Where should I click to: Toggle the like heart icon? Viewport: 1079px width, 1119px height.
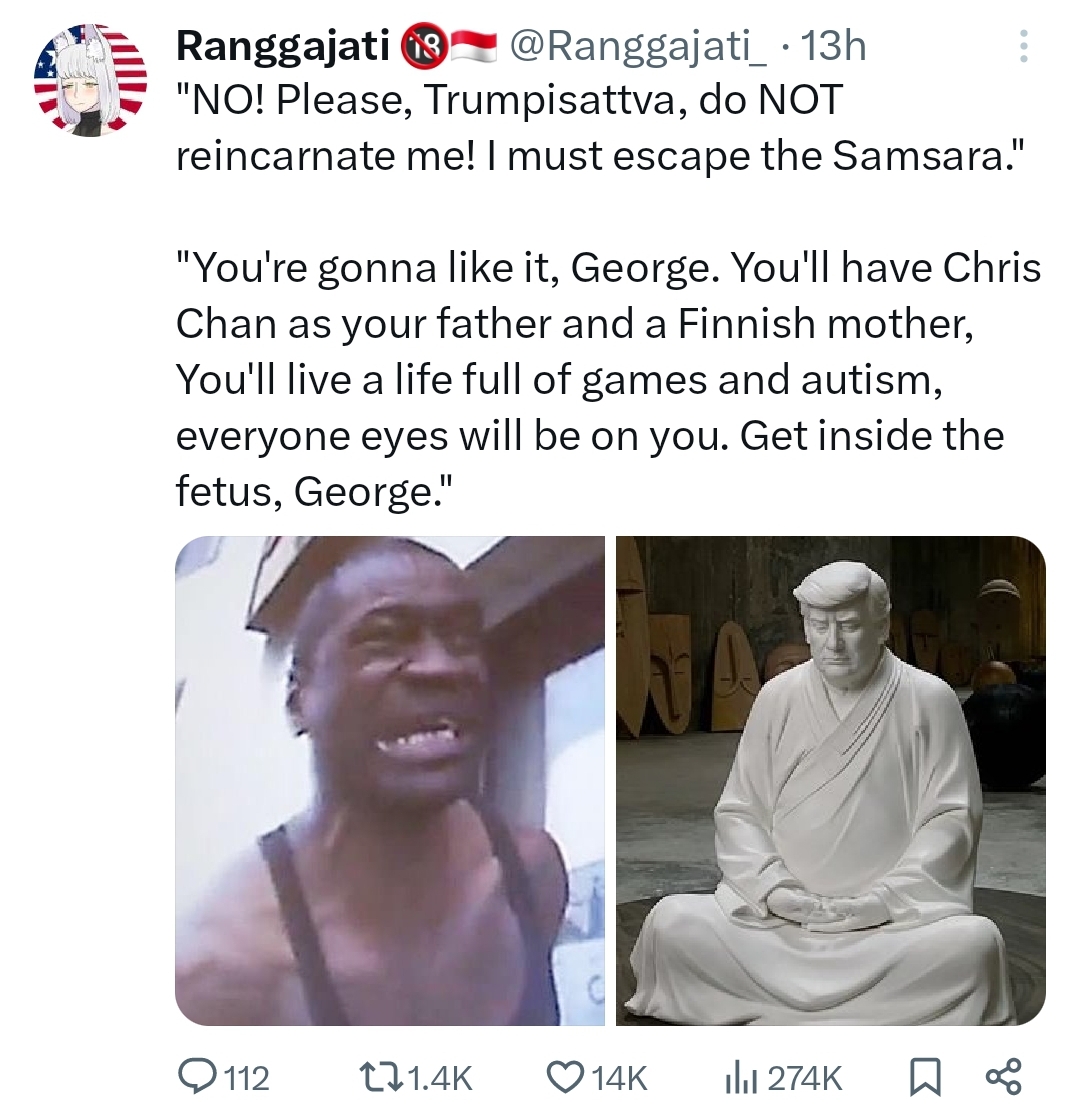tap(566, 1078)
